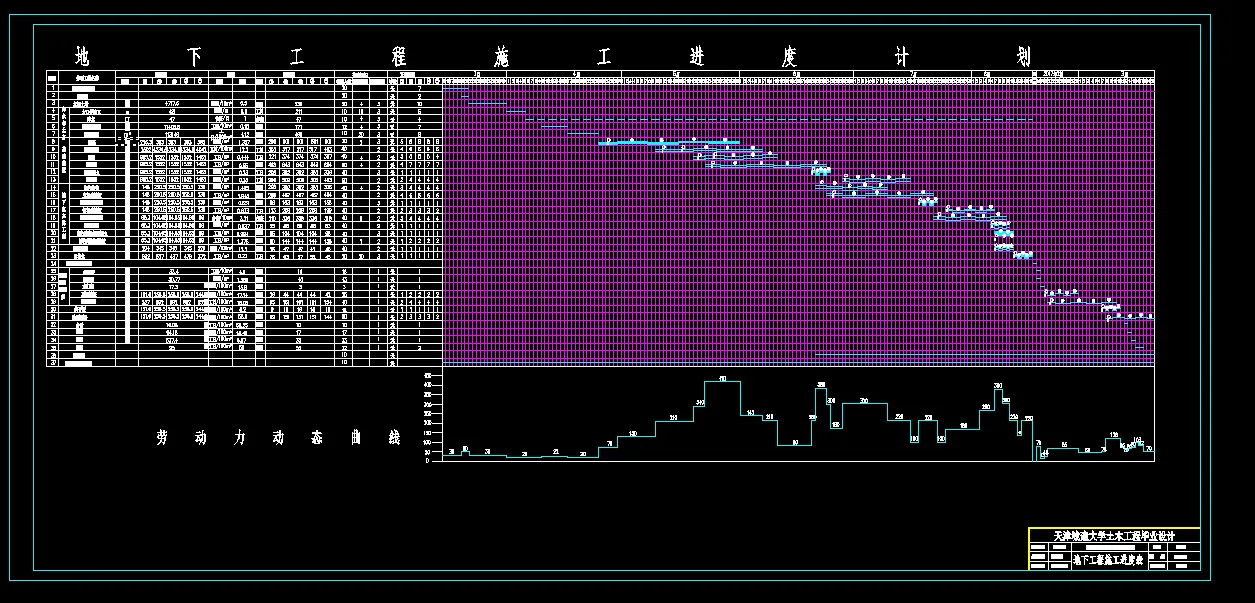Click the title character '地'
1255x603 pixels.
tap(84, 56)
